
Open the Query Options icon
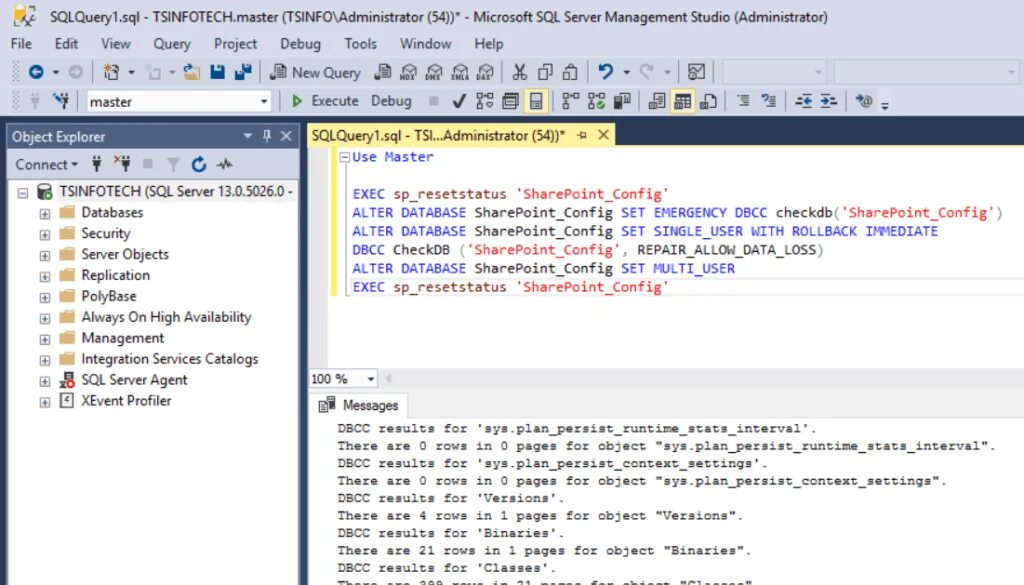click(x=510, y=101)
